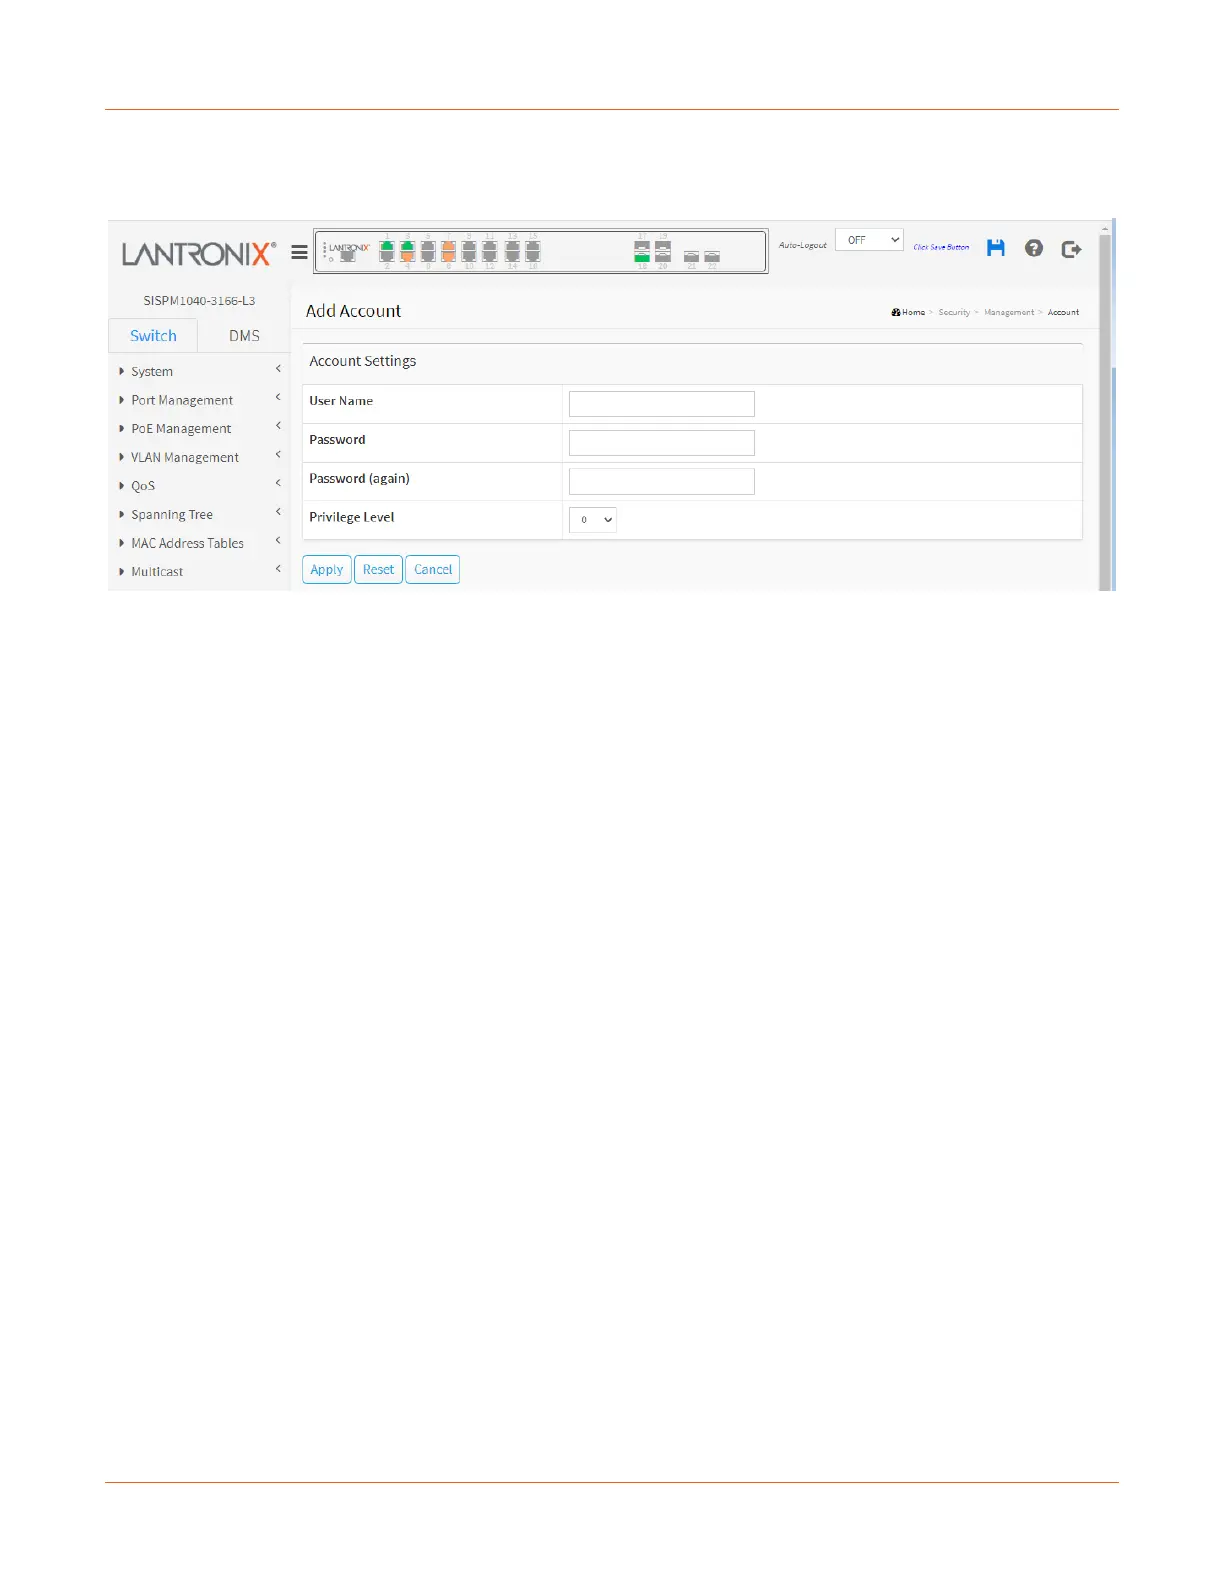Click the logout arrow icon
The width and height of the screenshot is (1224, 1584).
point(1071,249)
